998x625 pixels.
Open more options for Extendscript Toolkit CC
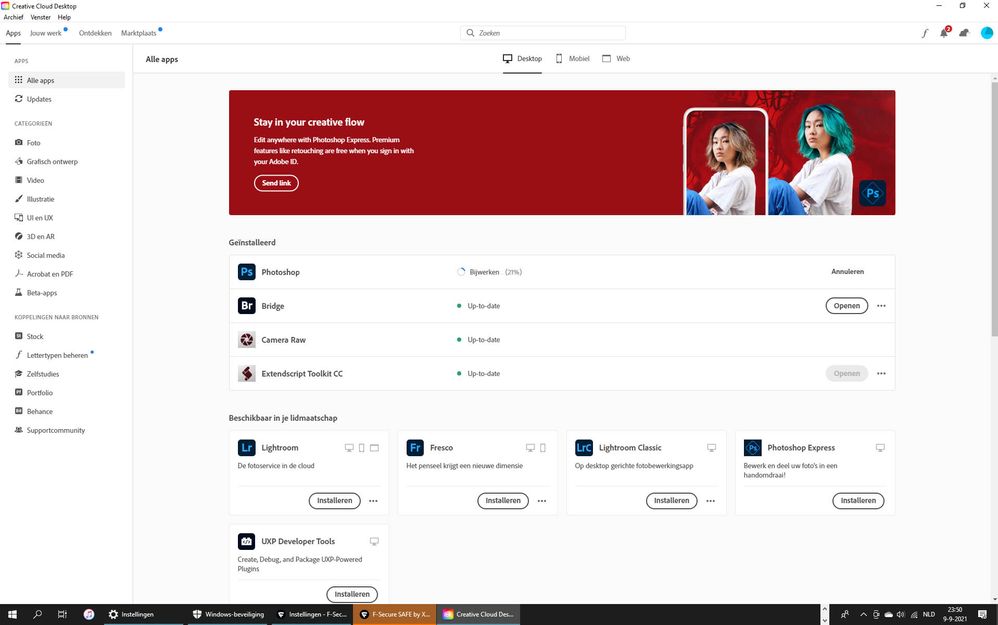(x=881, y=374)
